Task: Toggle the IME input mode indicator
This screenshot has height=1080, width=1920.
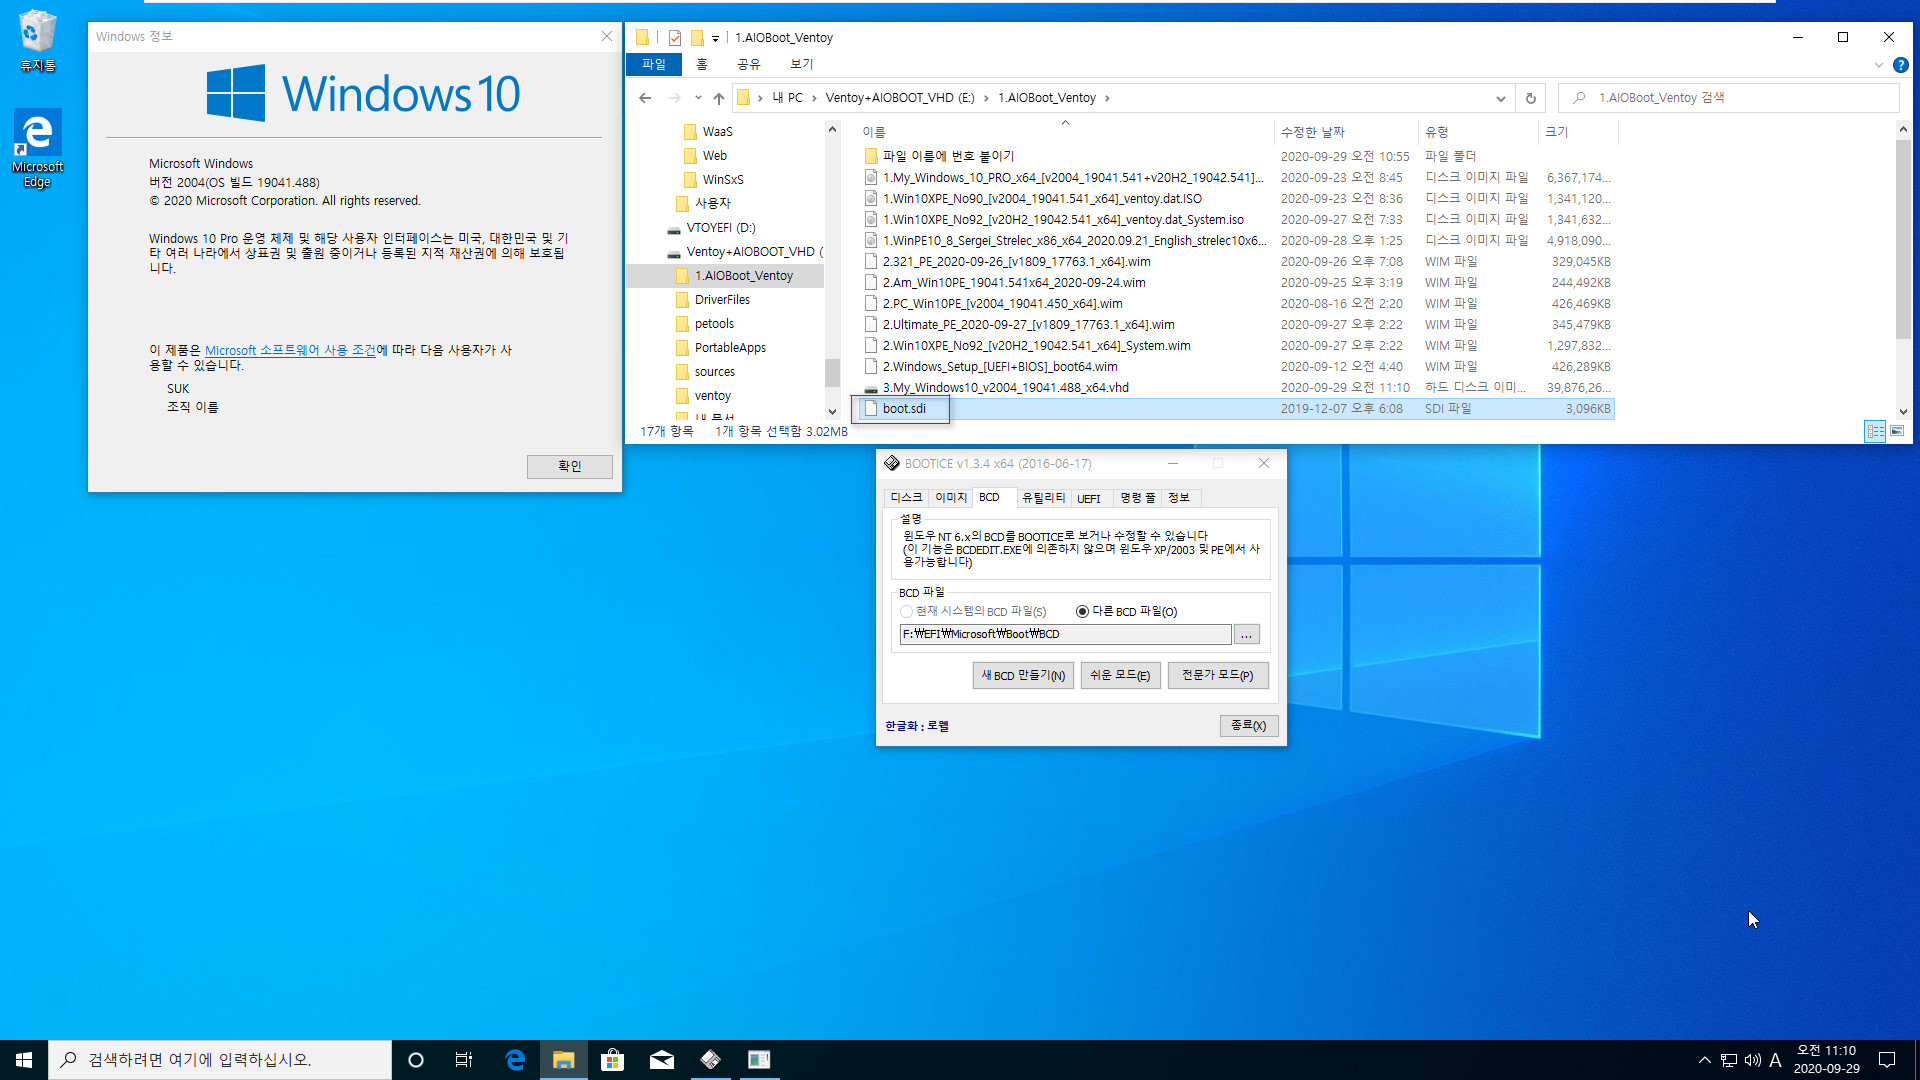Action: [x=1775, y=1060]
